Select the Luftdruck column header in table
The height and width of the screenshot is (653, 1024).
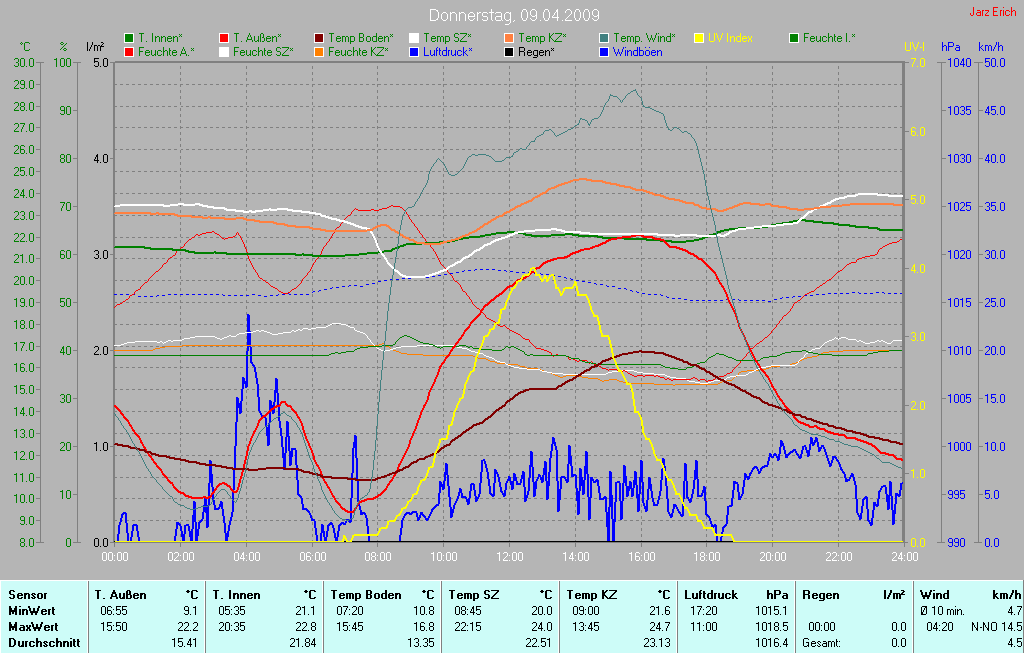(712, 594)
